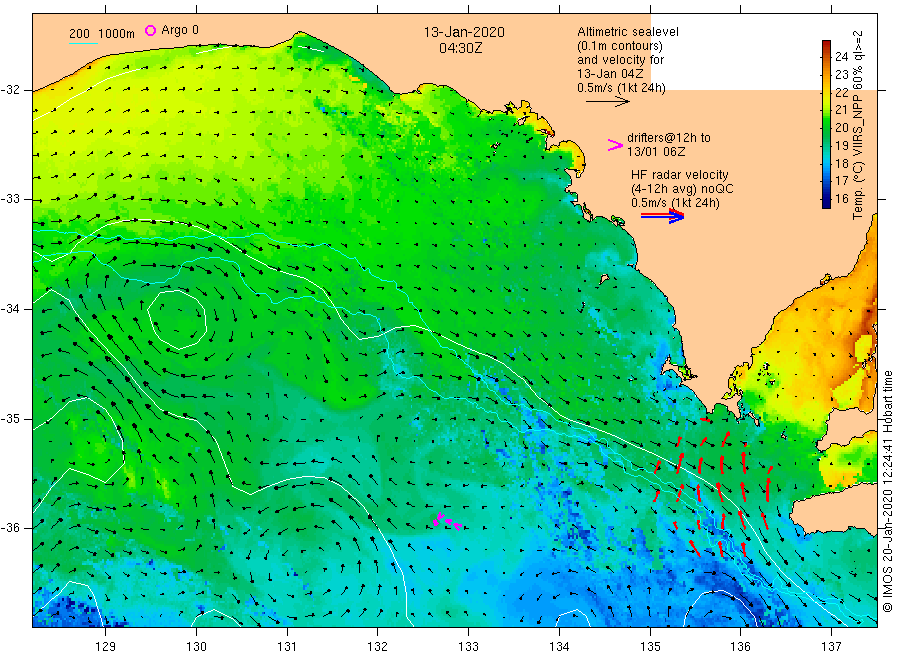Click the longitude axis label 137
900x660 pixels.
[831, 646]
